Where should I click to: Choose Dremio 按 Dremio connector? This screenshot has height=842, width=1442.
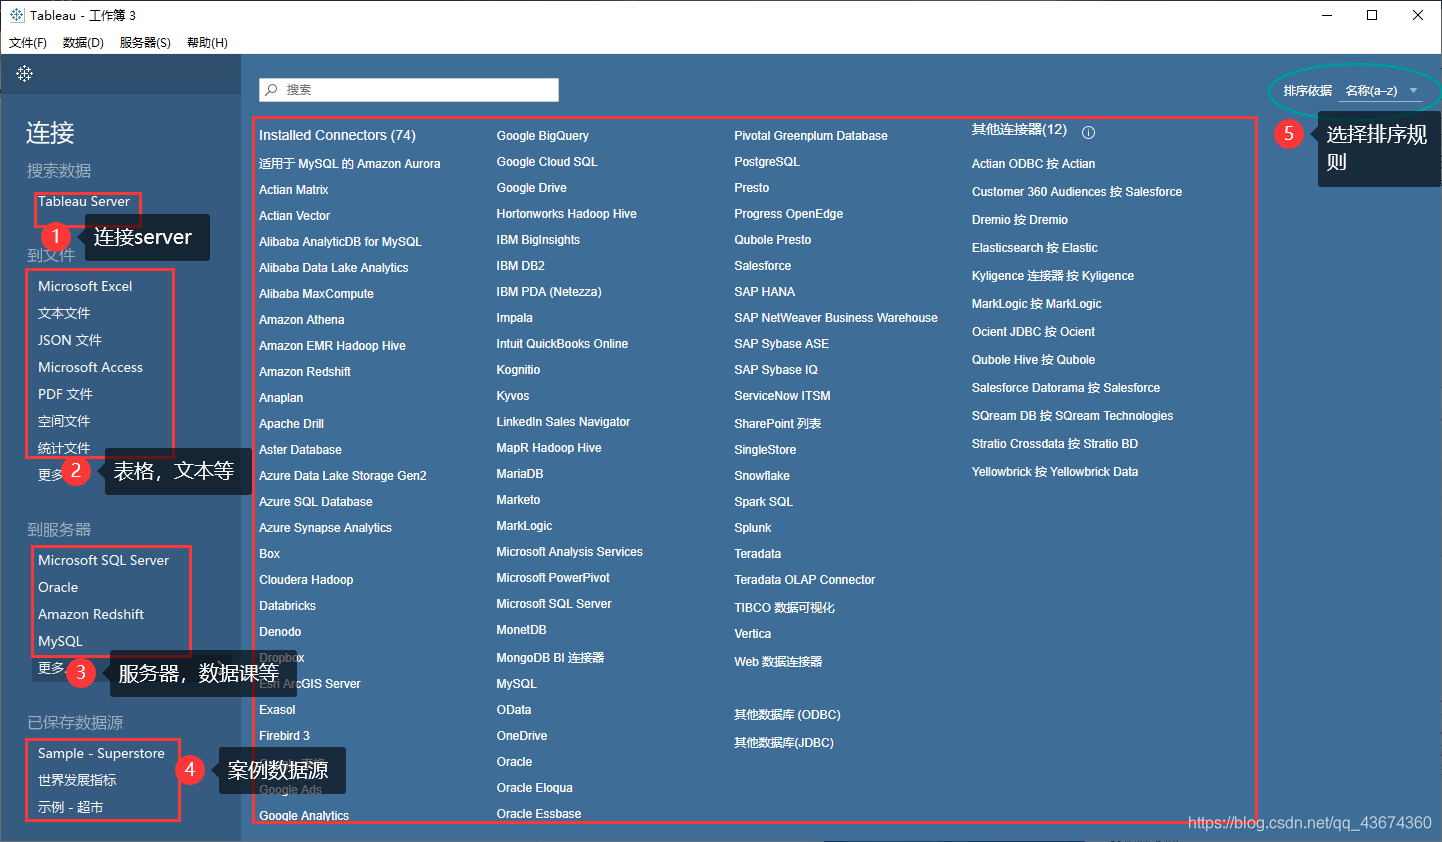pyautogui.click(x=1020, y=220)
